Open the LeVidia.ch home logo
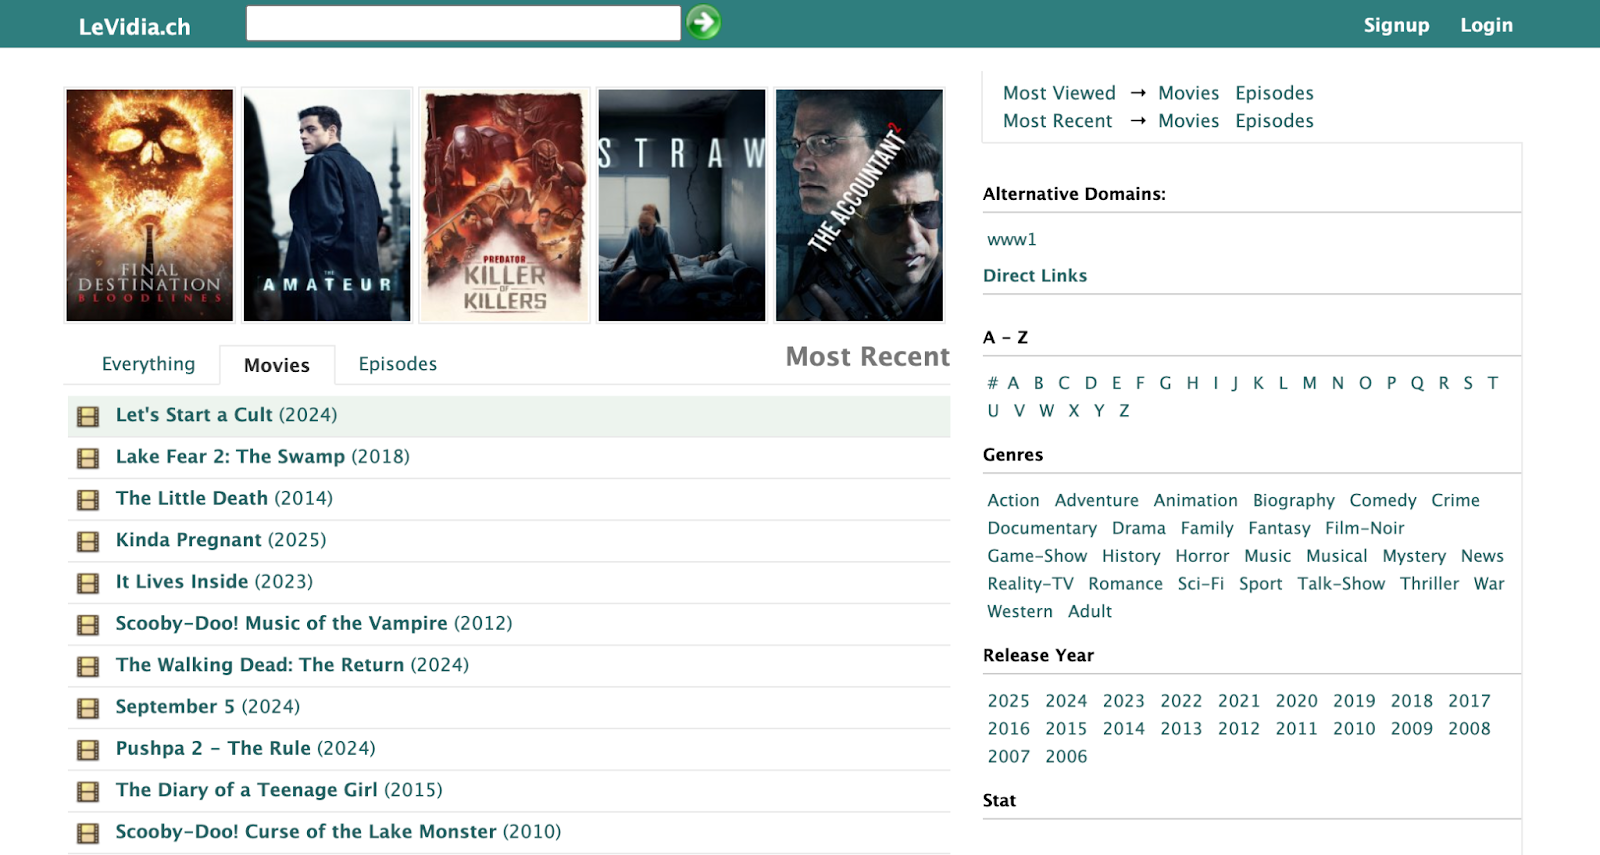This screenshot has width=1600, height=855. (134, 27)
